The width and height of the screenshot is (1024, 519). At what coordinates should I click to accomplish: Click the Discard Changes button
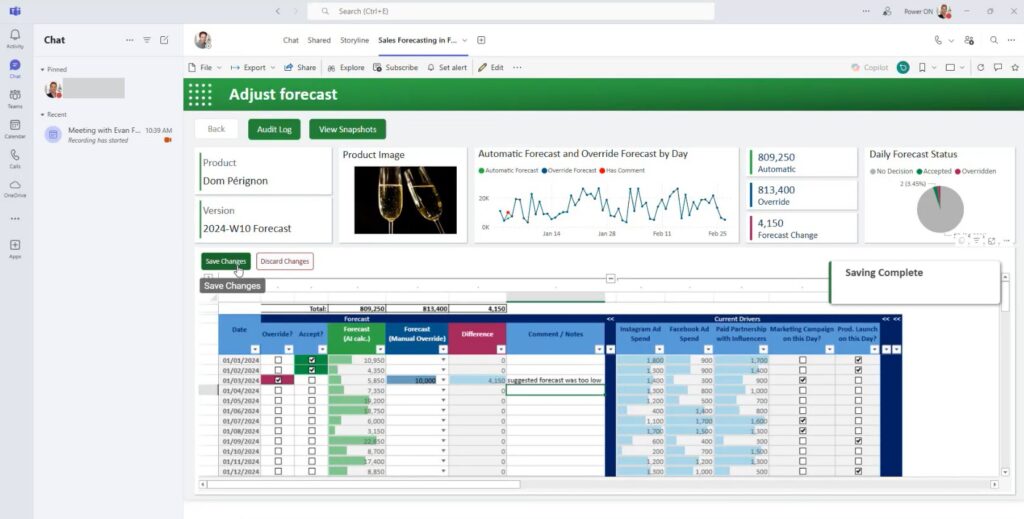pyautogui.click(x=284, y=261)
